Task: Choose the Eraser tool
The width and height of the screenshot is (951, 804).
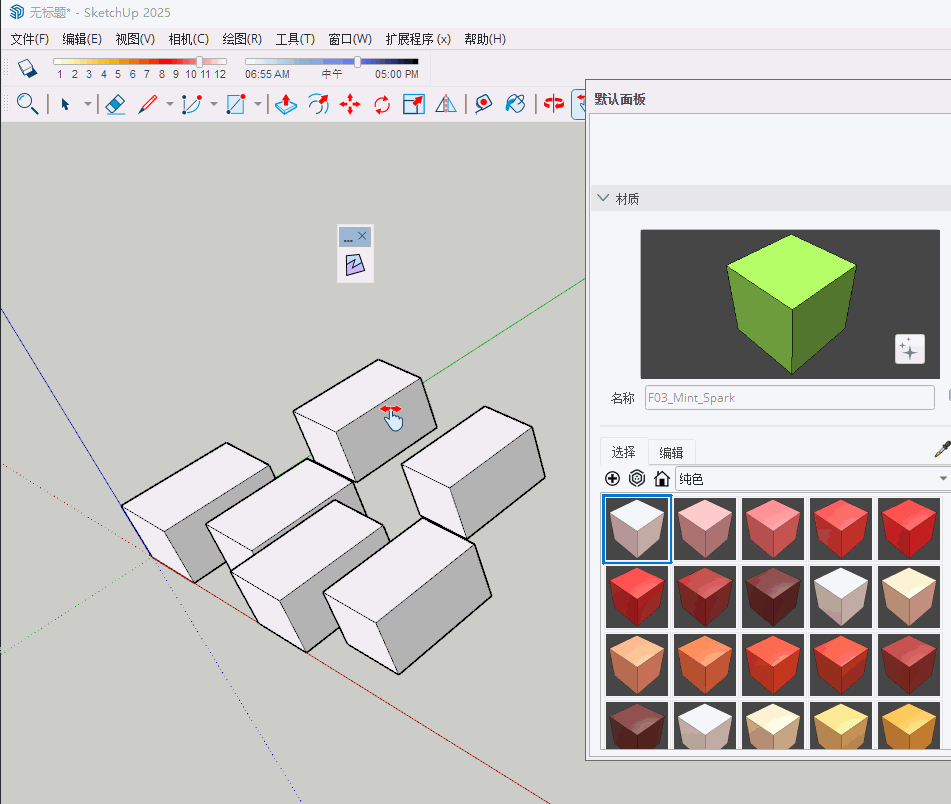Action: pyautogui.click(x=115, y=104)
